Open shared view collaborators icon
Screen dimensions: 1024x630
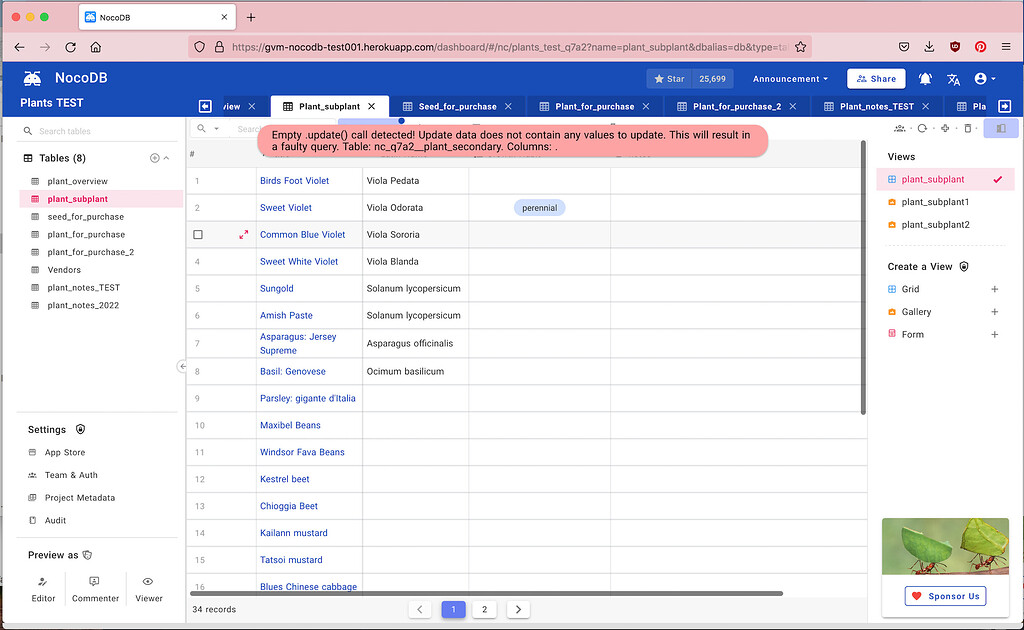pyautogui.click(x=899, y=128)
